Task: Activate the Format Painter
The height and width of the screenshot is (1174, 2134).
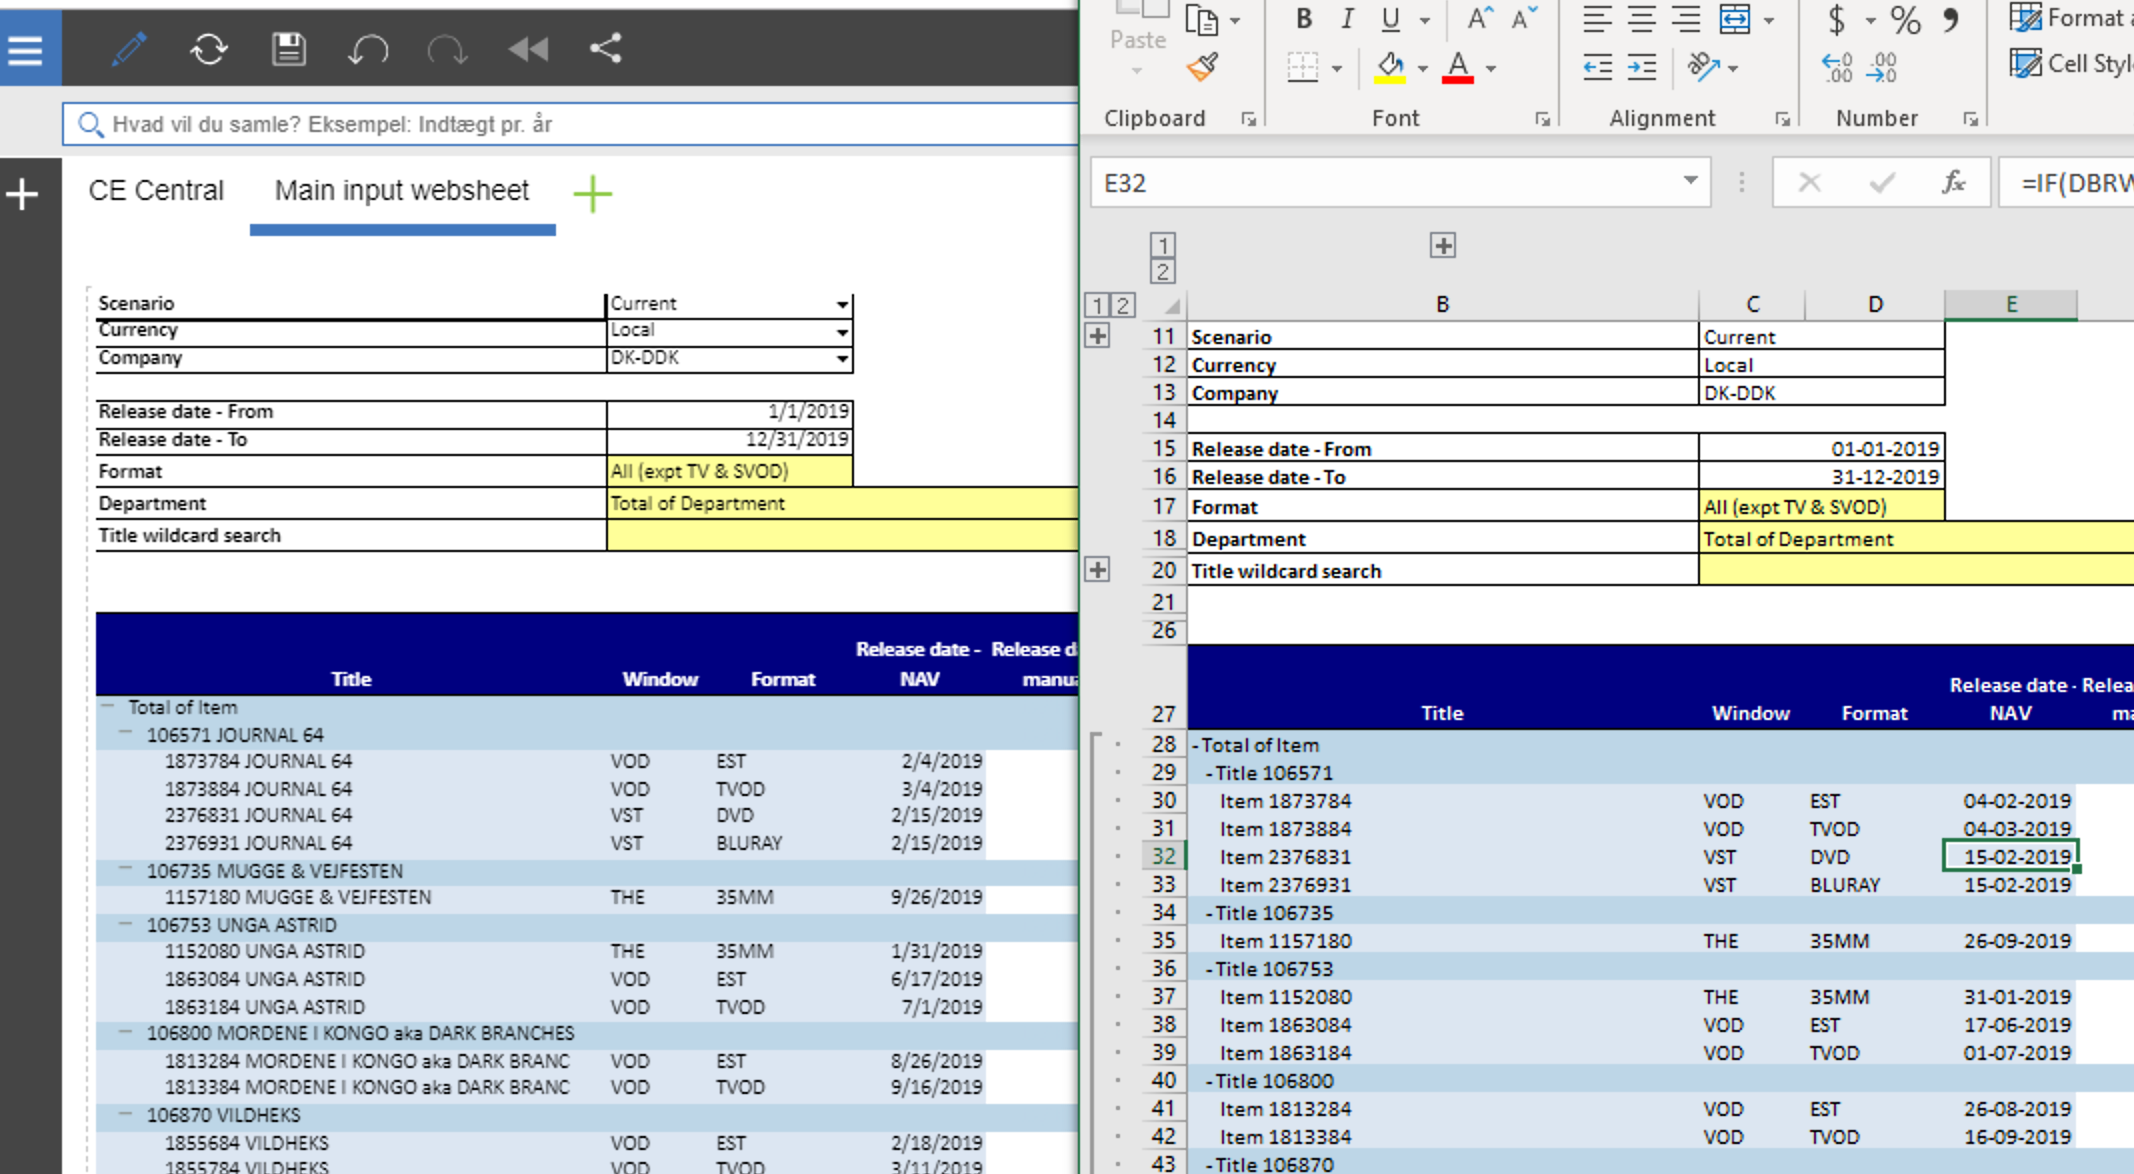Action: (1202, 68)
